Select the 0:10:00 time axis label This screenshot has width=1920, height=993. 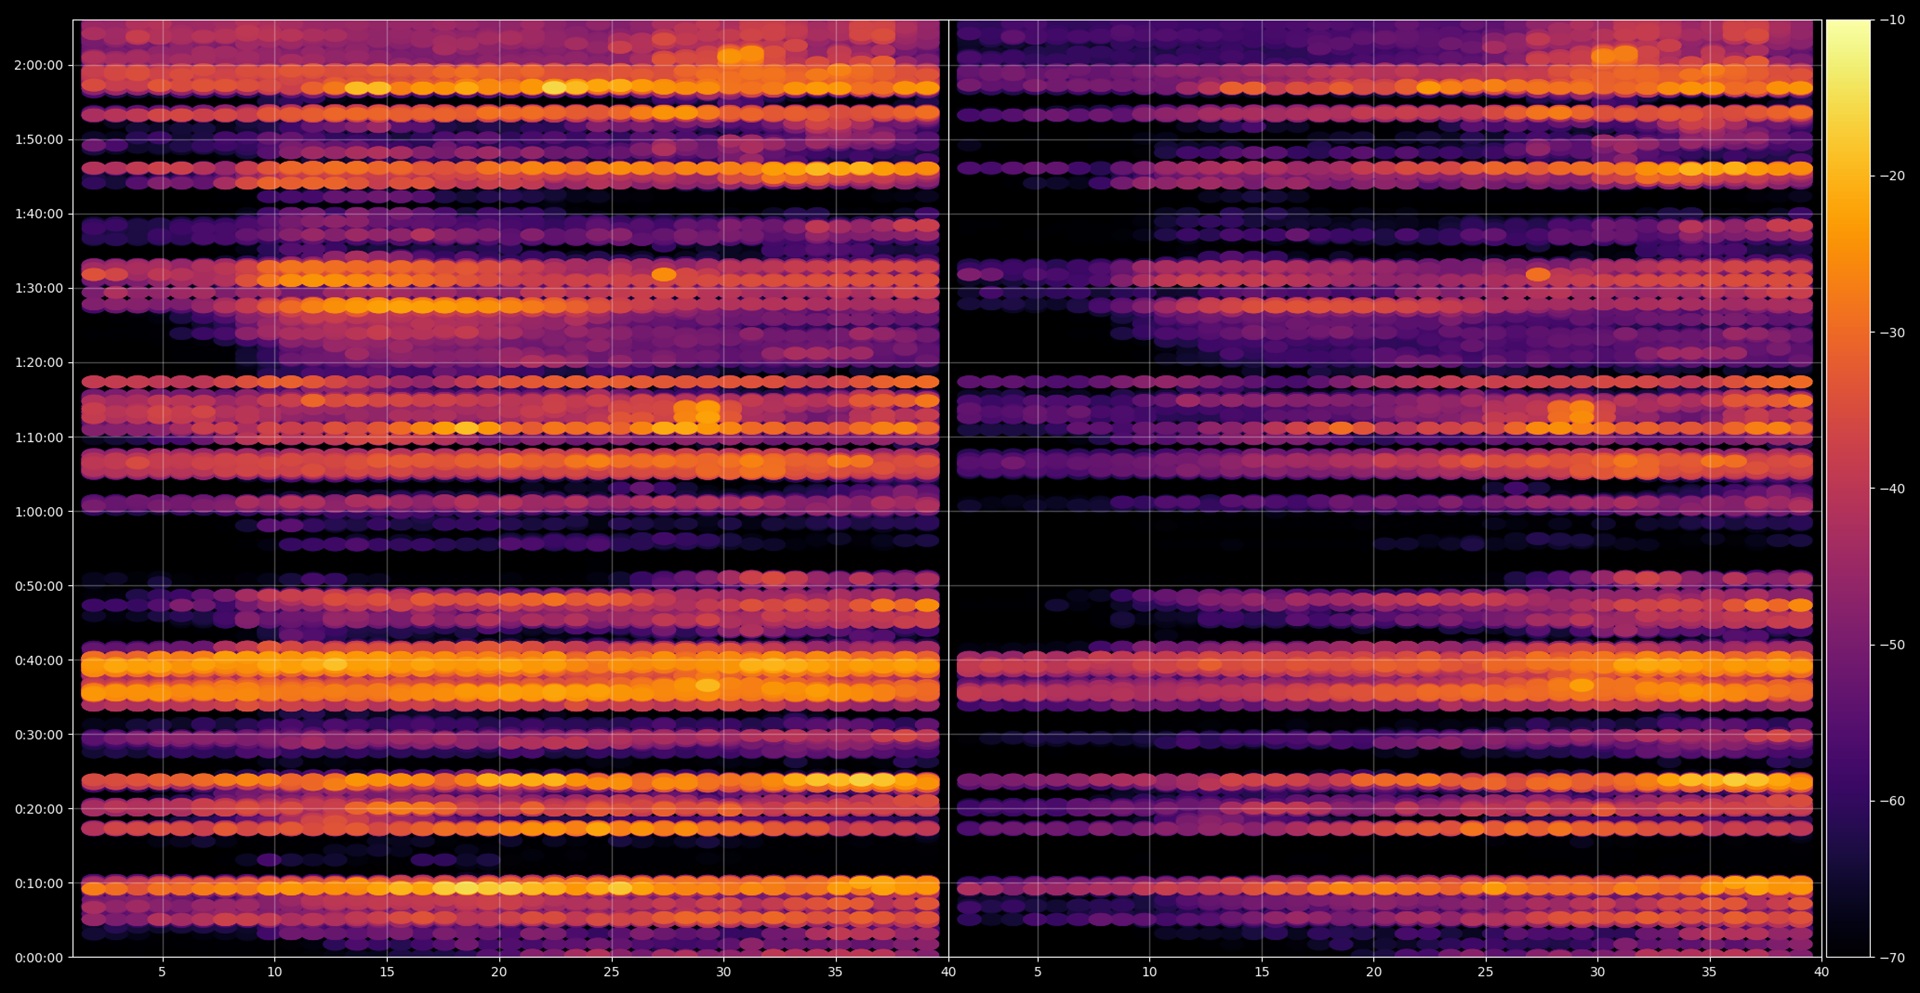pos(39,884)
